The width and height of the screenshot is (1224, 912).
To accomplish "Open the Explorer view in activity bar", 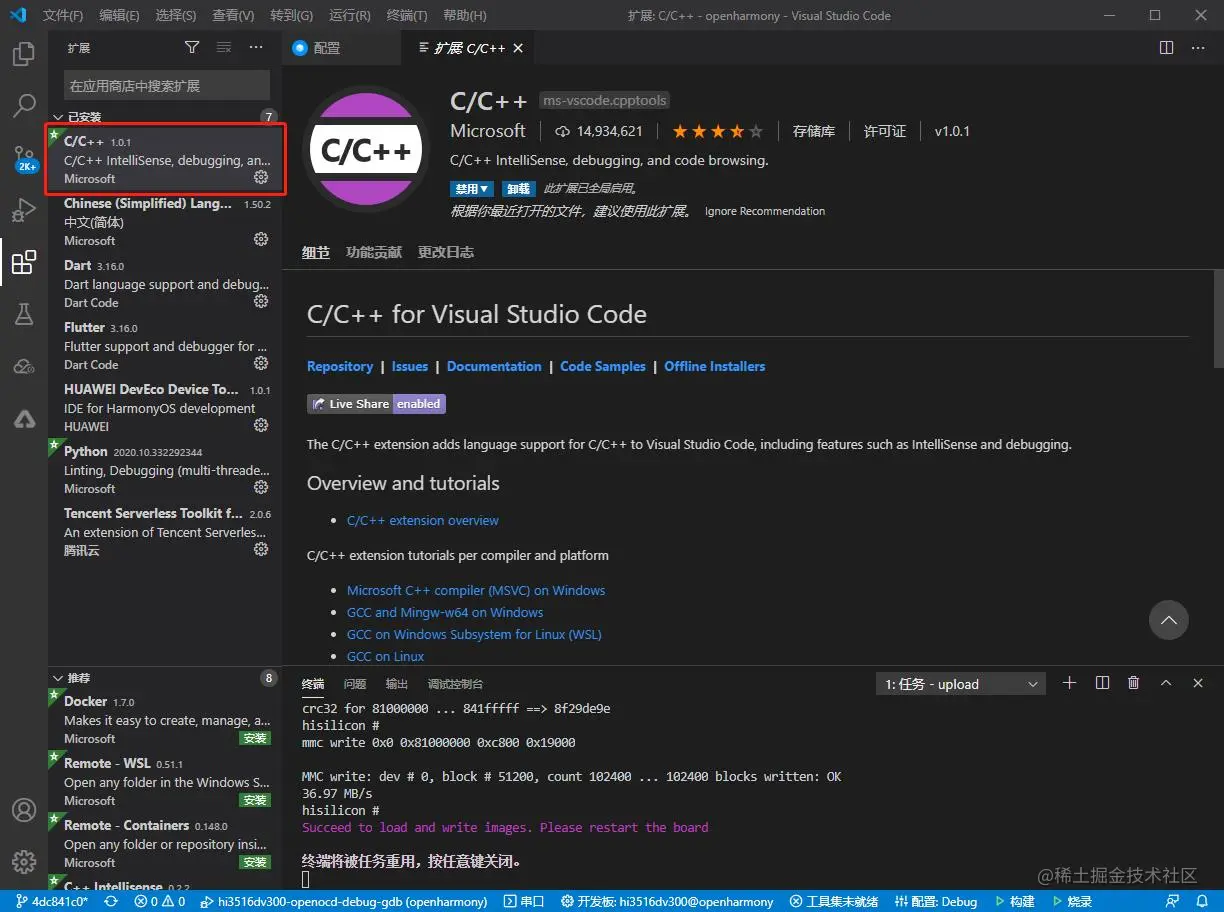I will pyautogui.click(x=24, y=54).
